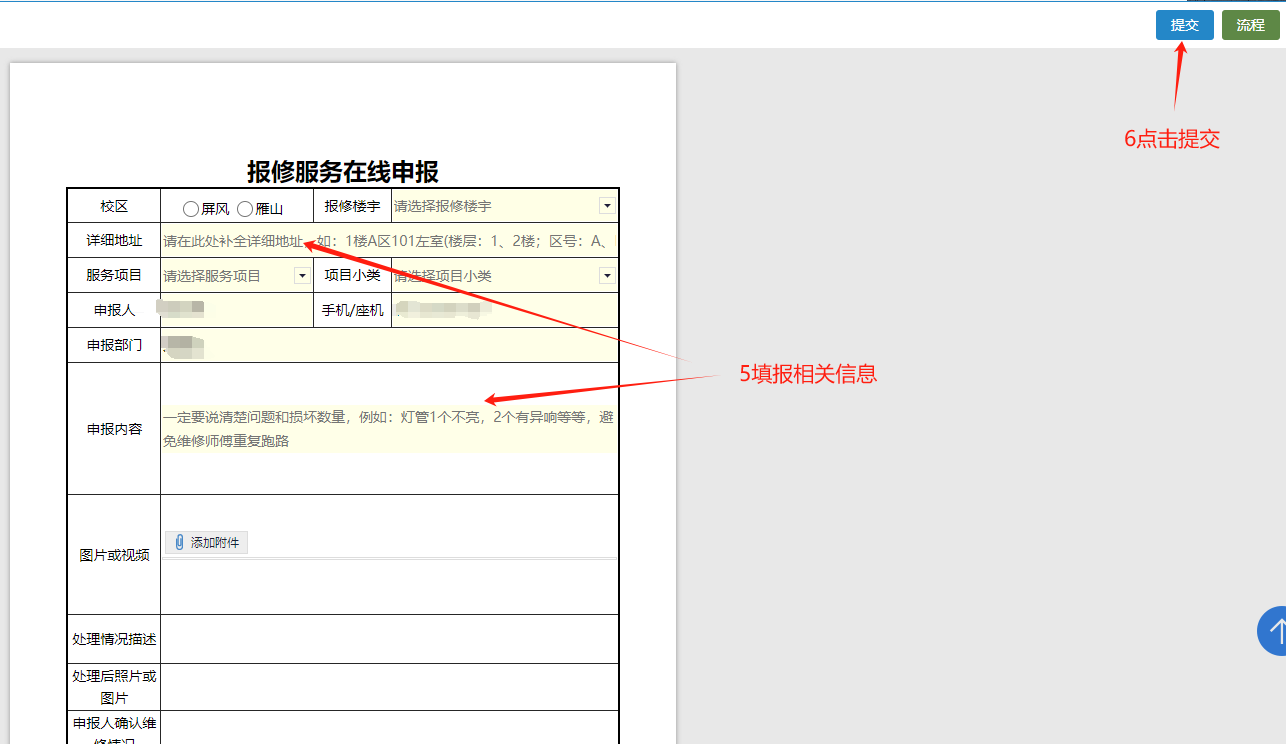Open the 服务项目 dropdown list
The height and width of the screenshot is (744, 1286).
301,275
